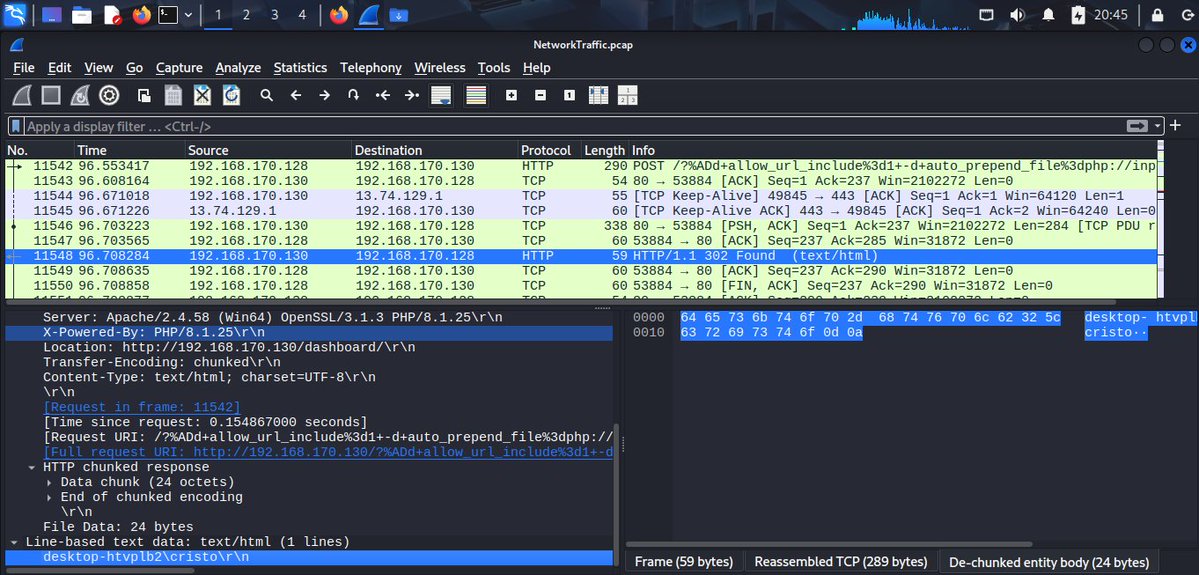This screenshot has width=1199, height=575.
Task: Select packet 11544 TCP Keep-Alive
Action: [x=581, y=195]
